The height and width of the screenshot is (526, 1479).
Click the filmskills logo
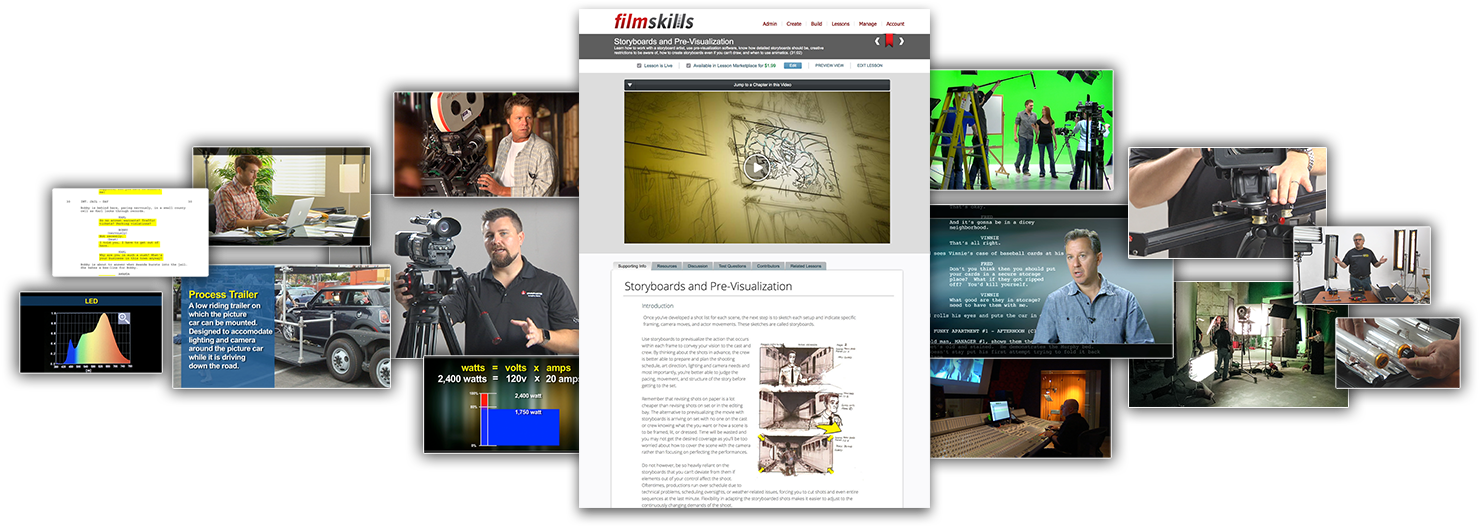(653, 21)
